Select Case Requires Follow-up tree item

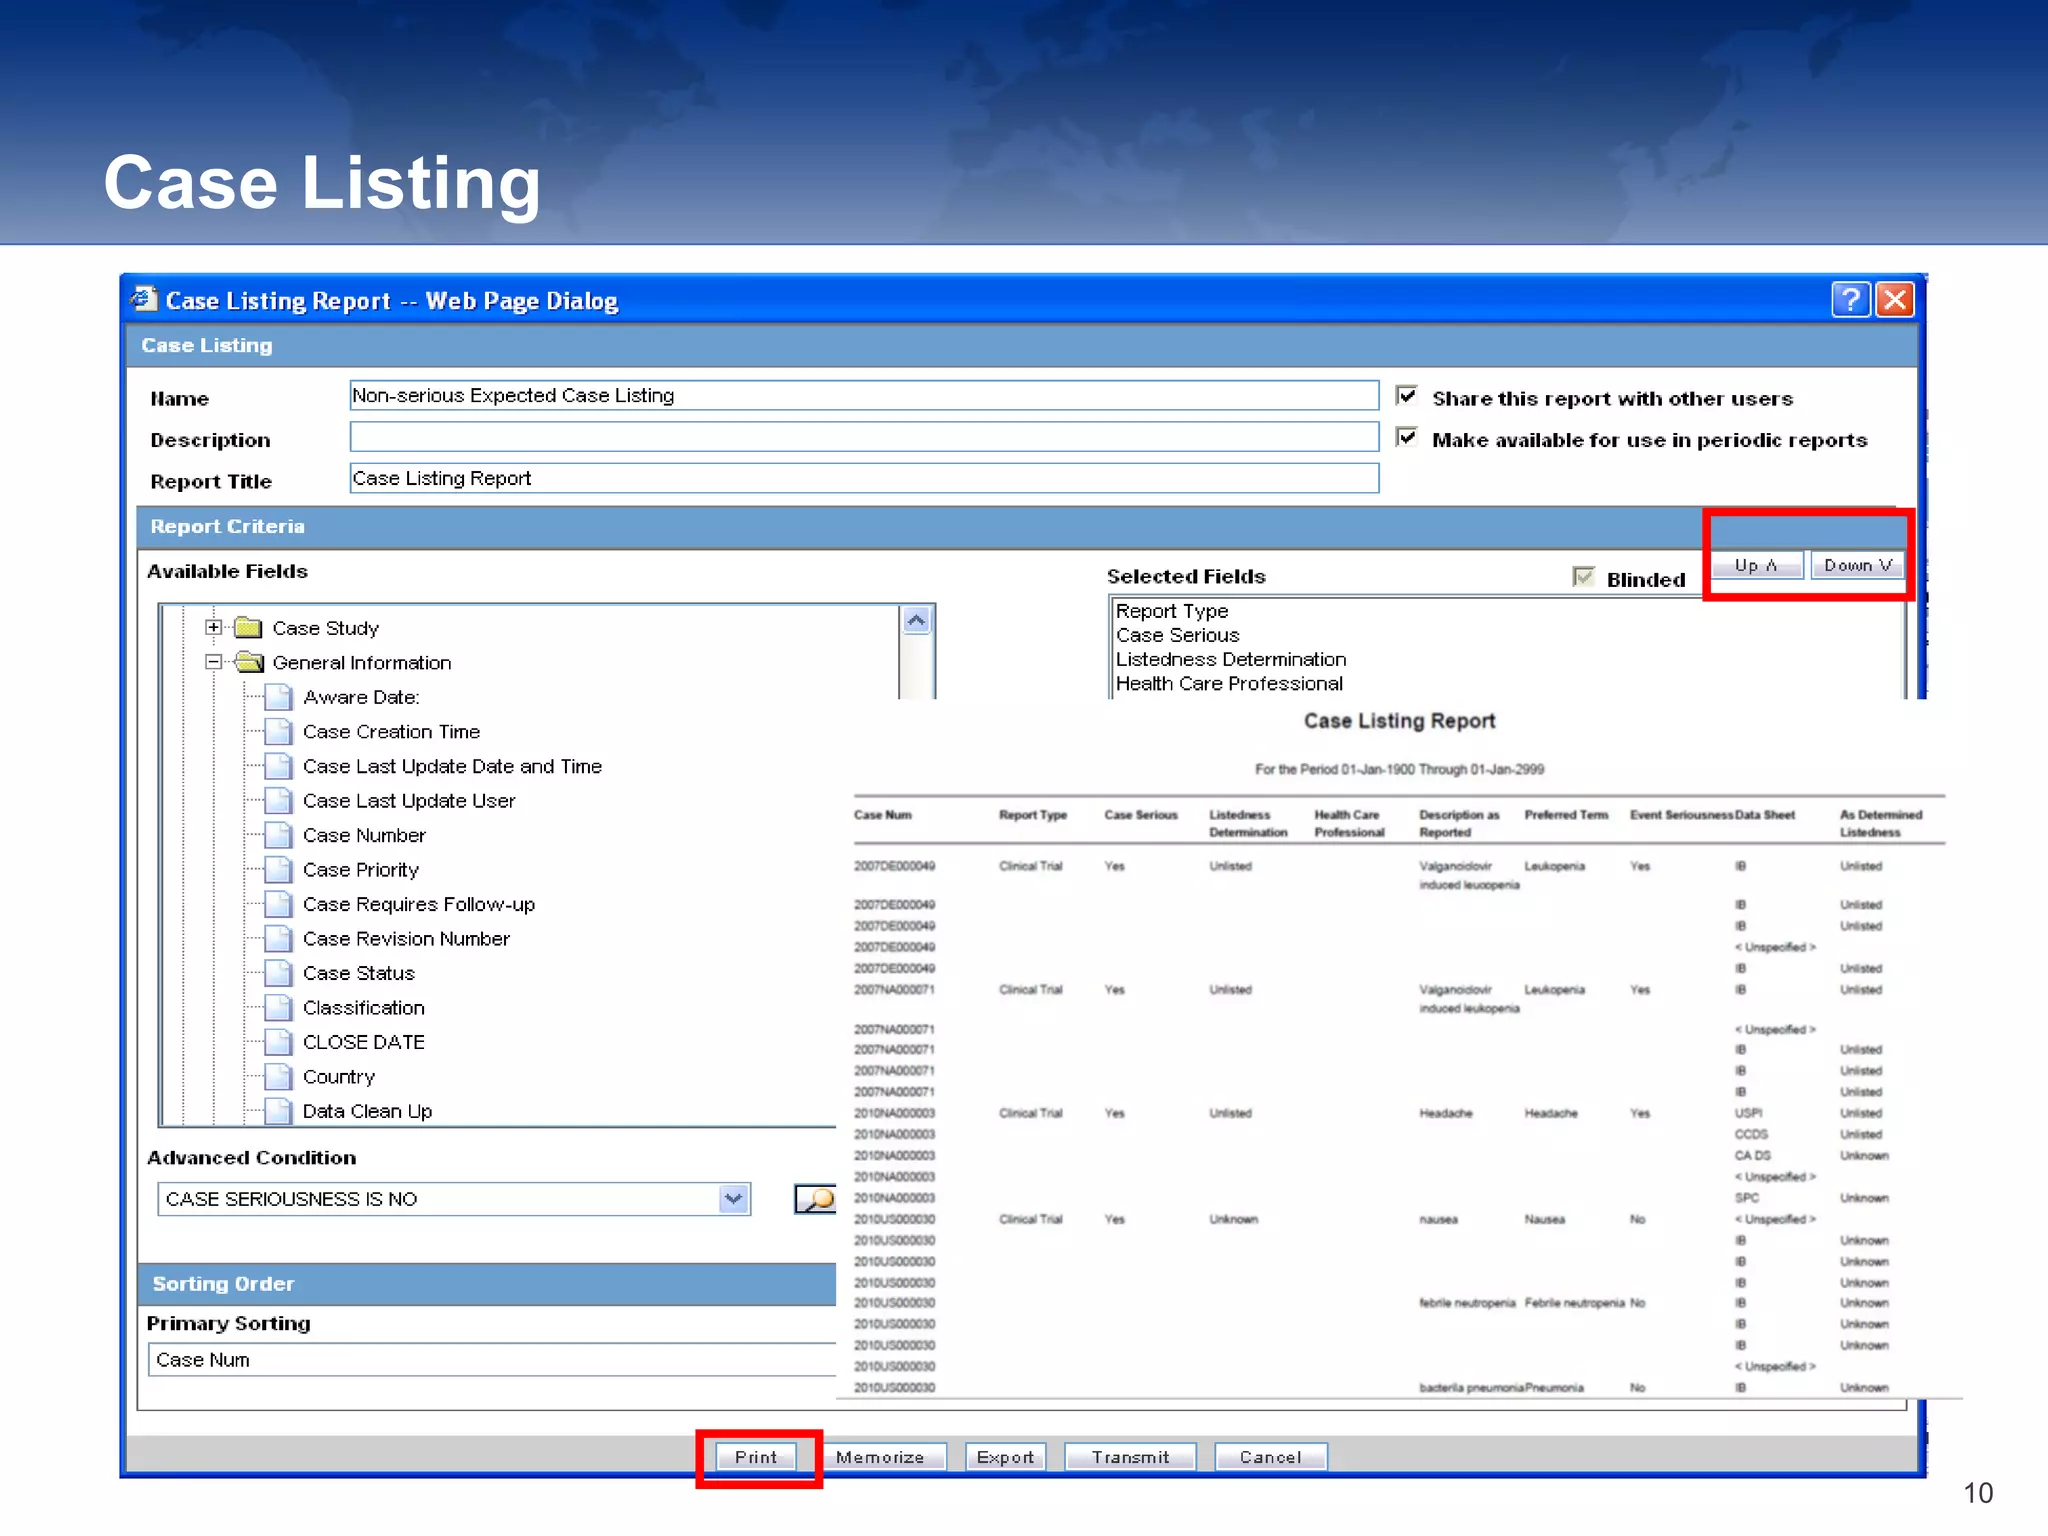click(x=419, y=904)
